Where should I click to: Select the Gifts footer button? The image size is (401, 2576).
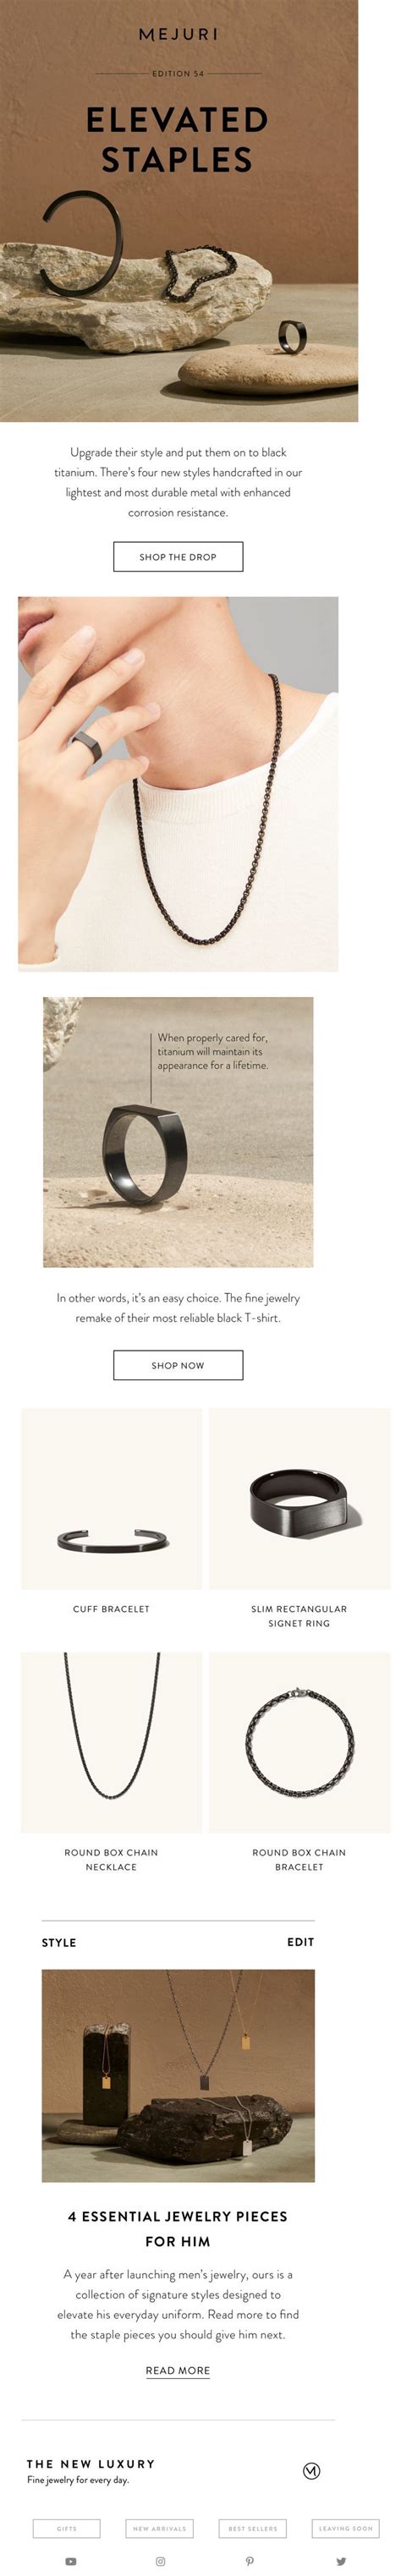point(67,2528)
